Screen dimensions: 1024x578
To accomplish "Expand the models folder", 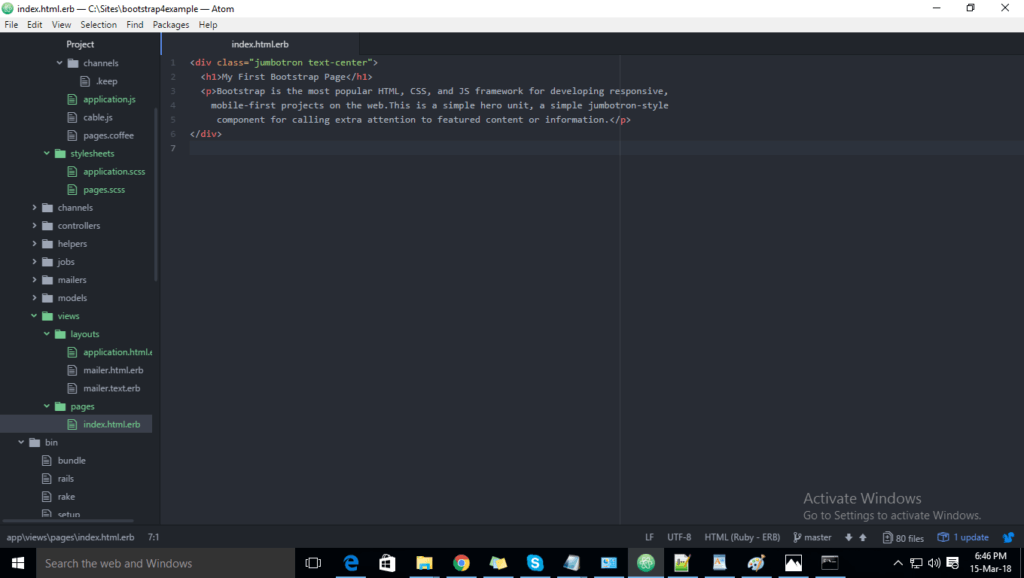I will click(x=34, y=298).
